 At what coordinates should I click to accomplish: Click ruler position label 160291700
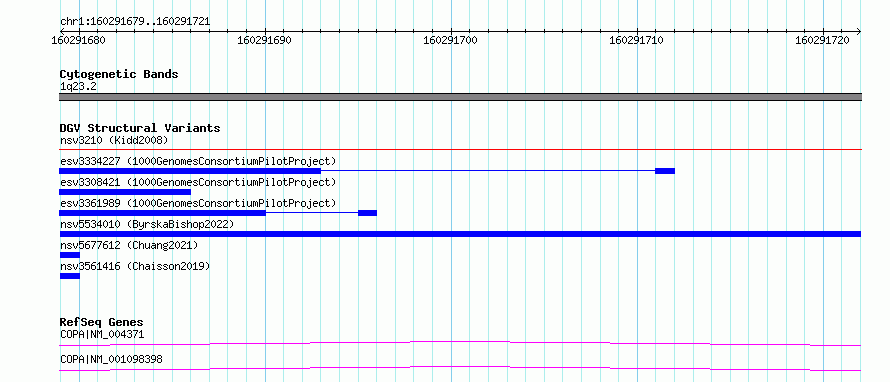pos(451,40)
